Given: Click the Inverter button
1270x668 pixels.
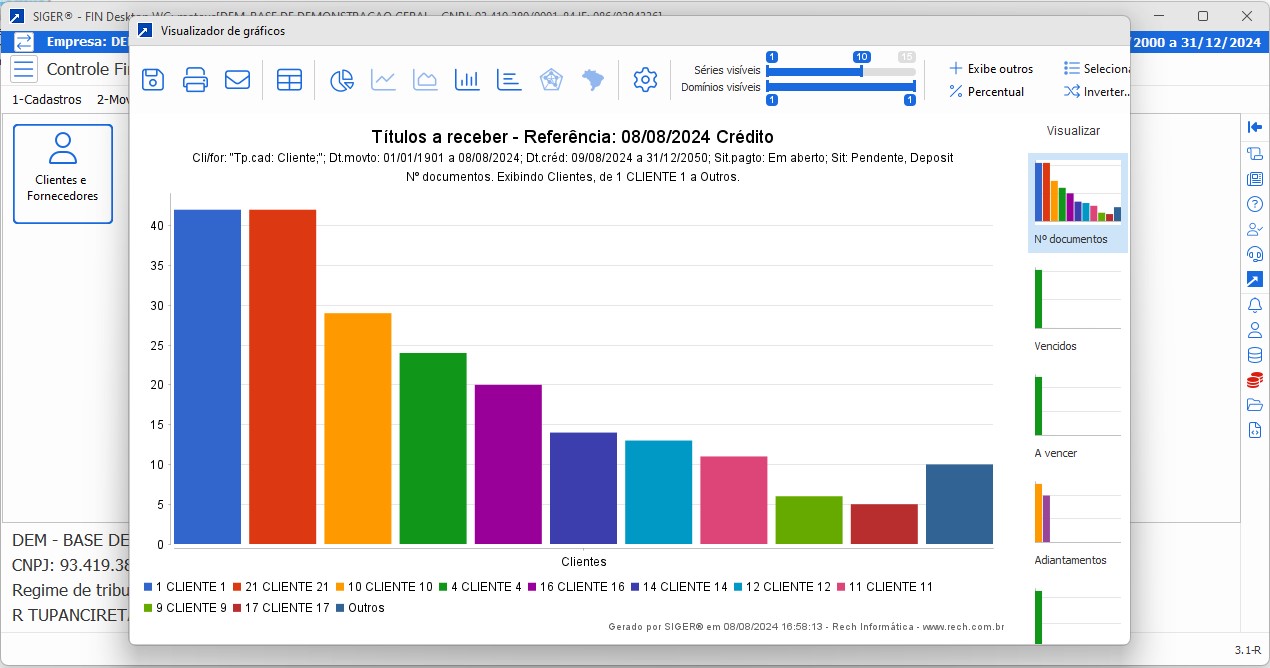Looking at the screenshot, I should (1096, 92).
